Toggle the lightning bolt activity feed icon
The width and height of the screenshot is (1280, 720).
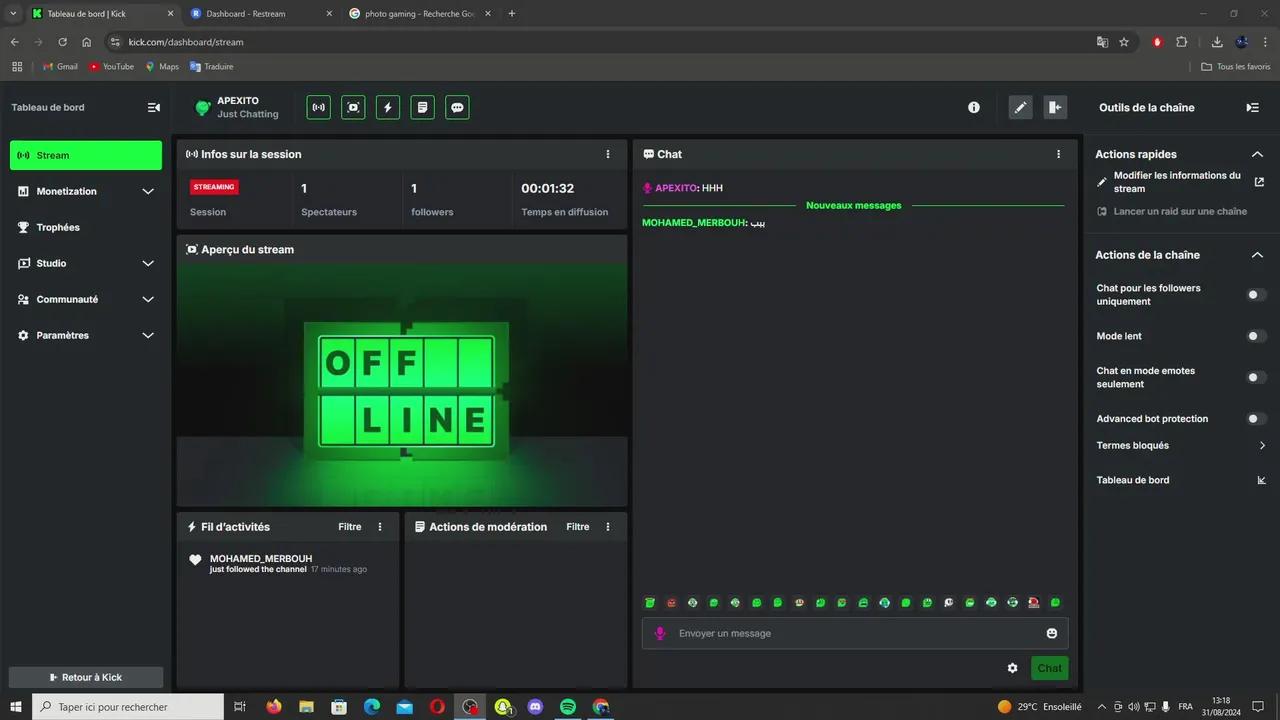pyautogui.click(x=388, y=108)
